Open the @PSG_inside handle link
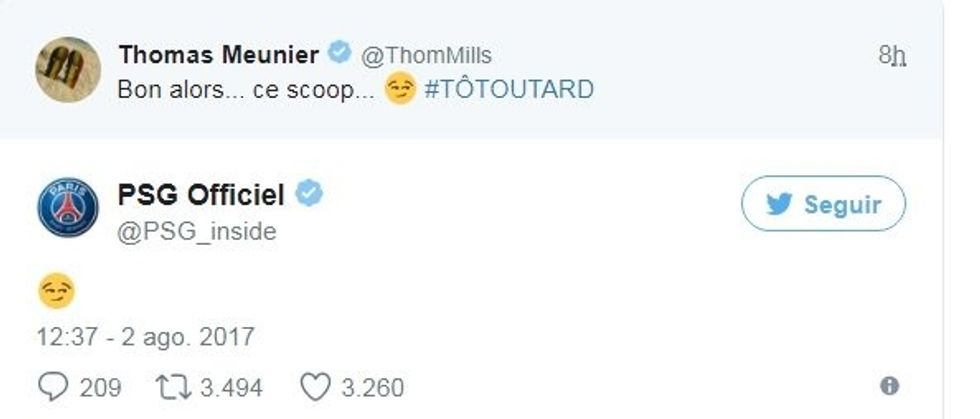980x419 pixels. (197, 232)
